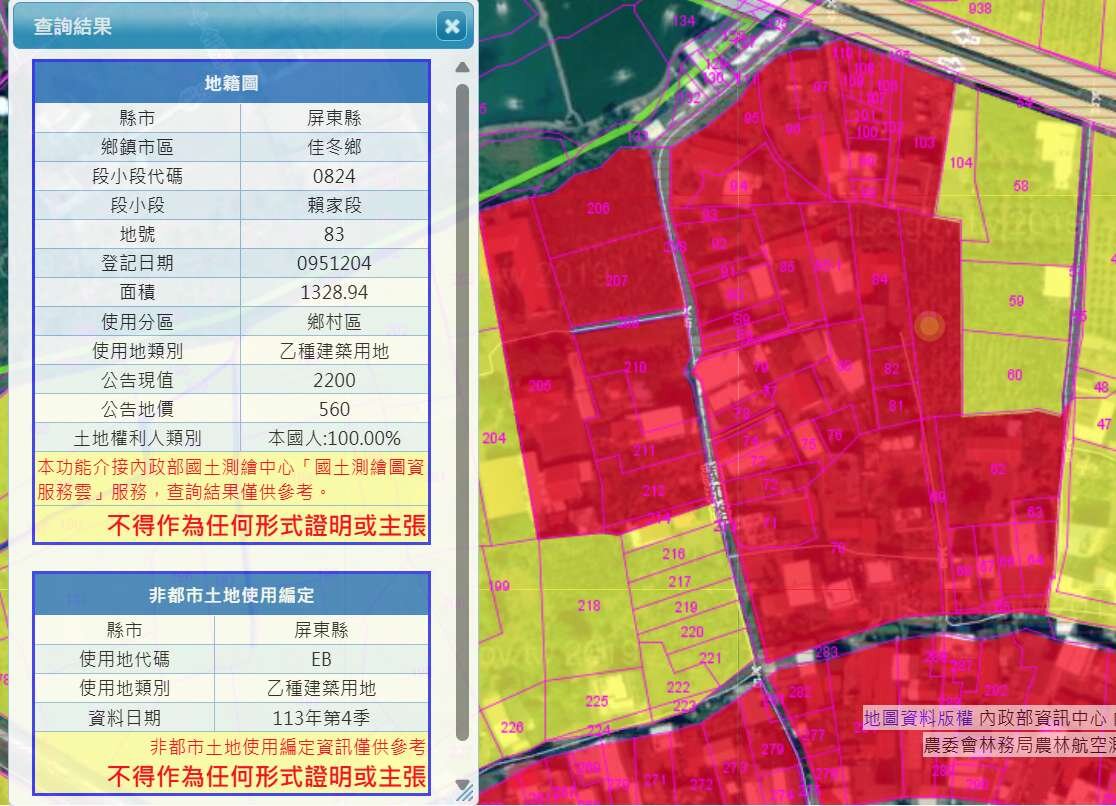Pick yellow parcel 60 on the map
The width and height of the screenshot is (1116, 806).
pyautogui.click(x=1015, y=375)
